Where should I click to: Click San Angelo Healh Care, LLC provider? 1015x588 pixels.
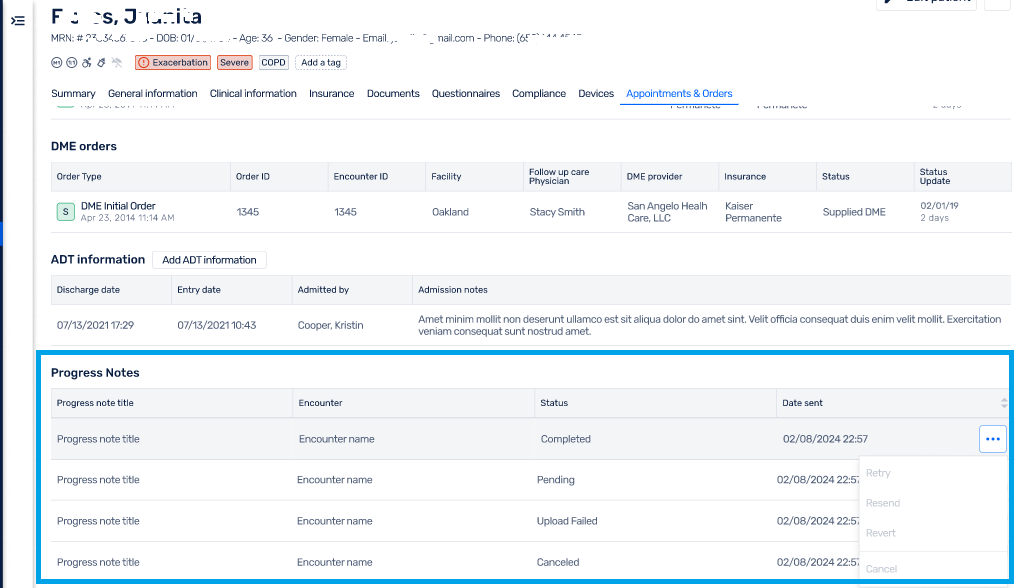click(667, 212)
